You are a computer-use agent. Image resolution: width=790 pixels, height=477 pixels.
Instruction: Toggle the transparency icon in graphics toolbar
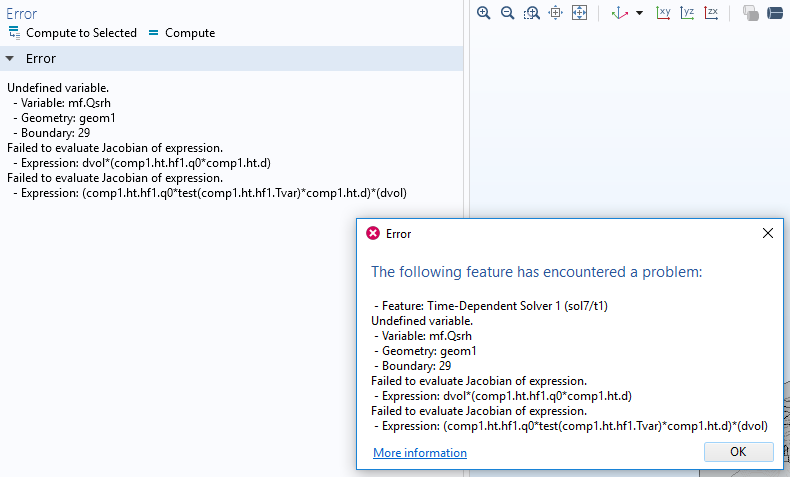point(750,13)
